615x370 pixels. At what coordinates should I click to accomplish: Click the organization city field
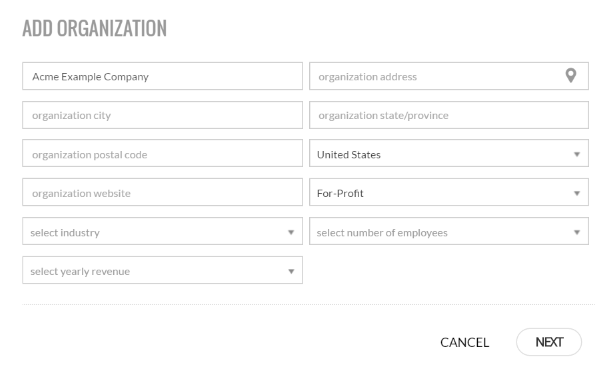tap(162, 115)
